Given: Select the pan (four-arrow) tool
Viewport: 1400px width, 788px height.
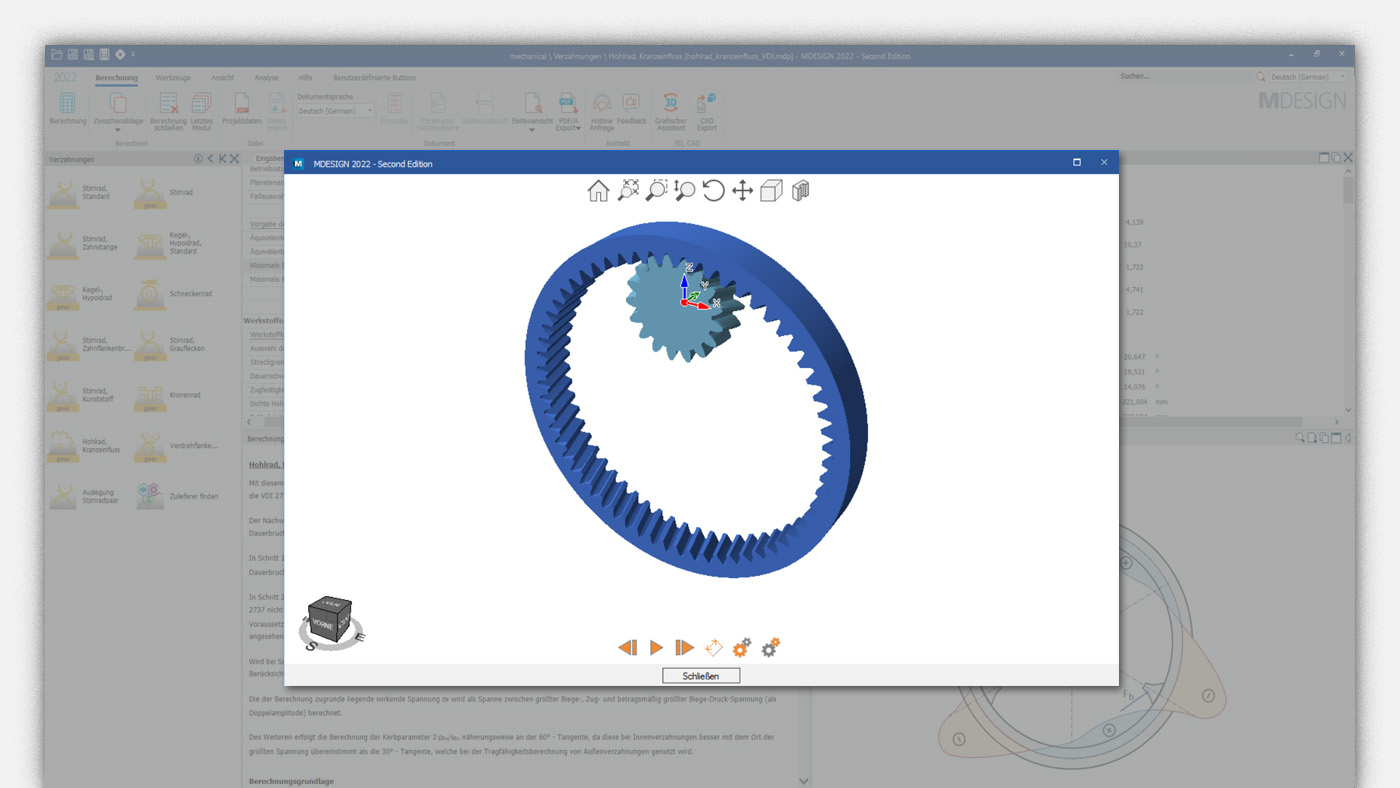Looking at the screenshot, I should click(742, 190).
